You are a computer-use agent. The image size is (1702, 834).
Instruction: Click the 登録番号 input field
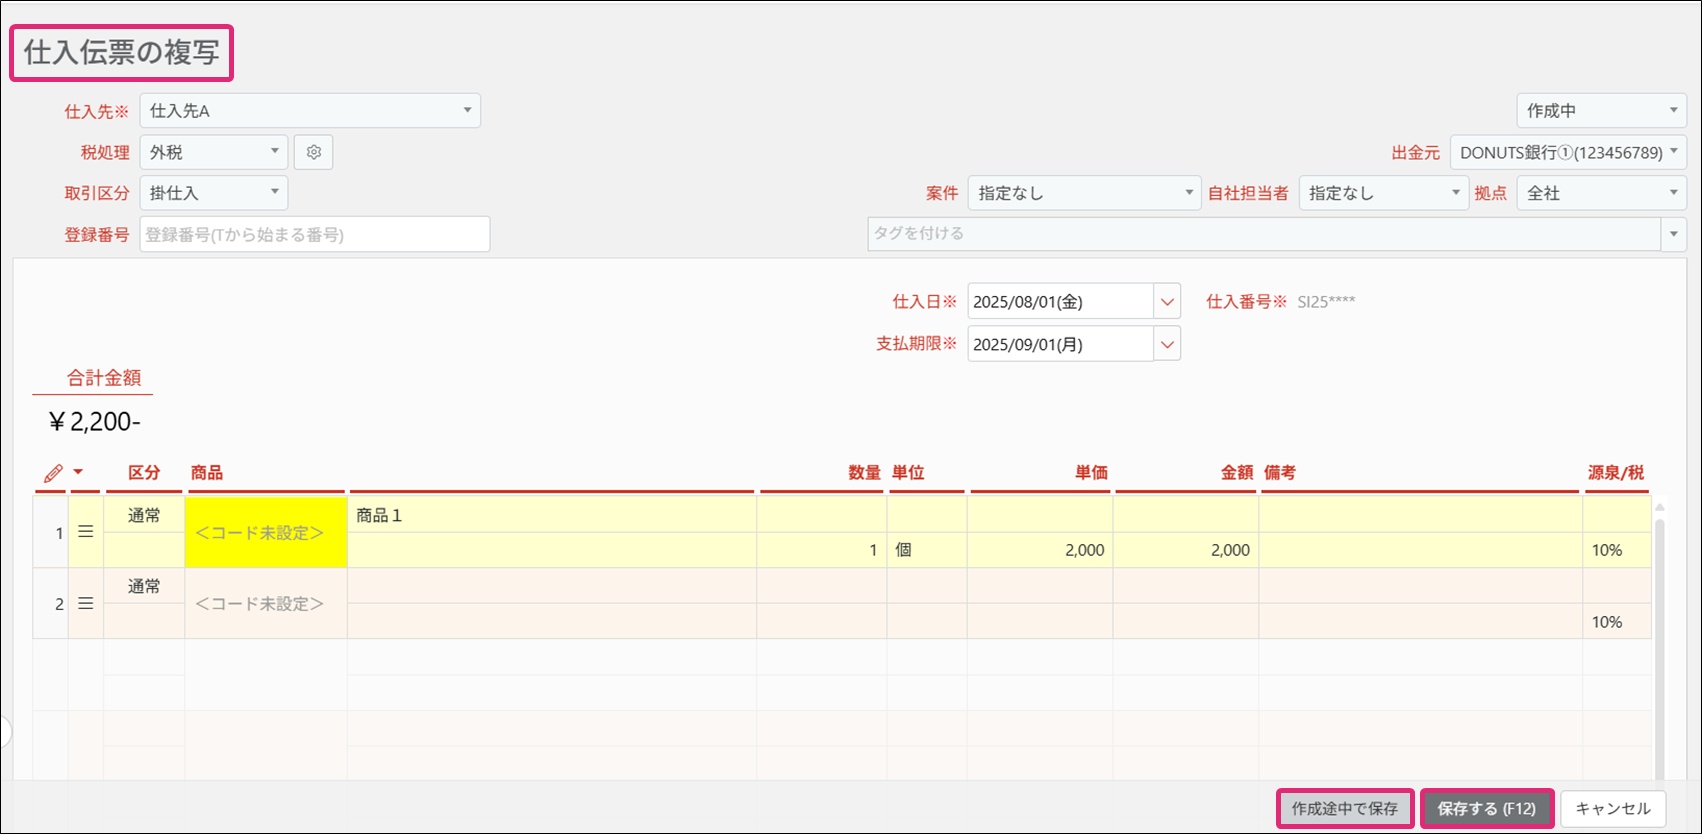[x=314, y=234]
